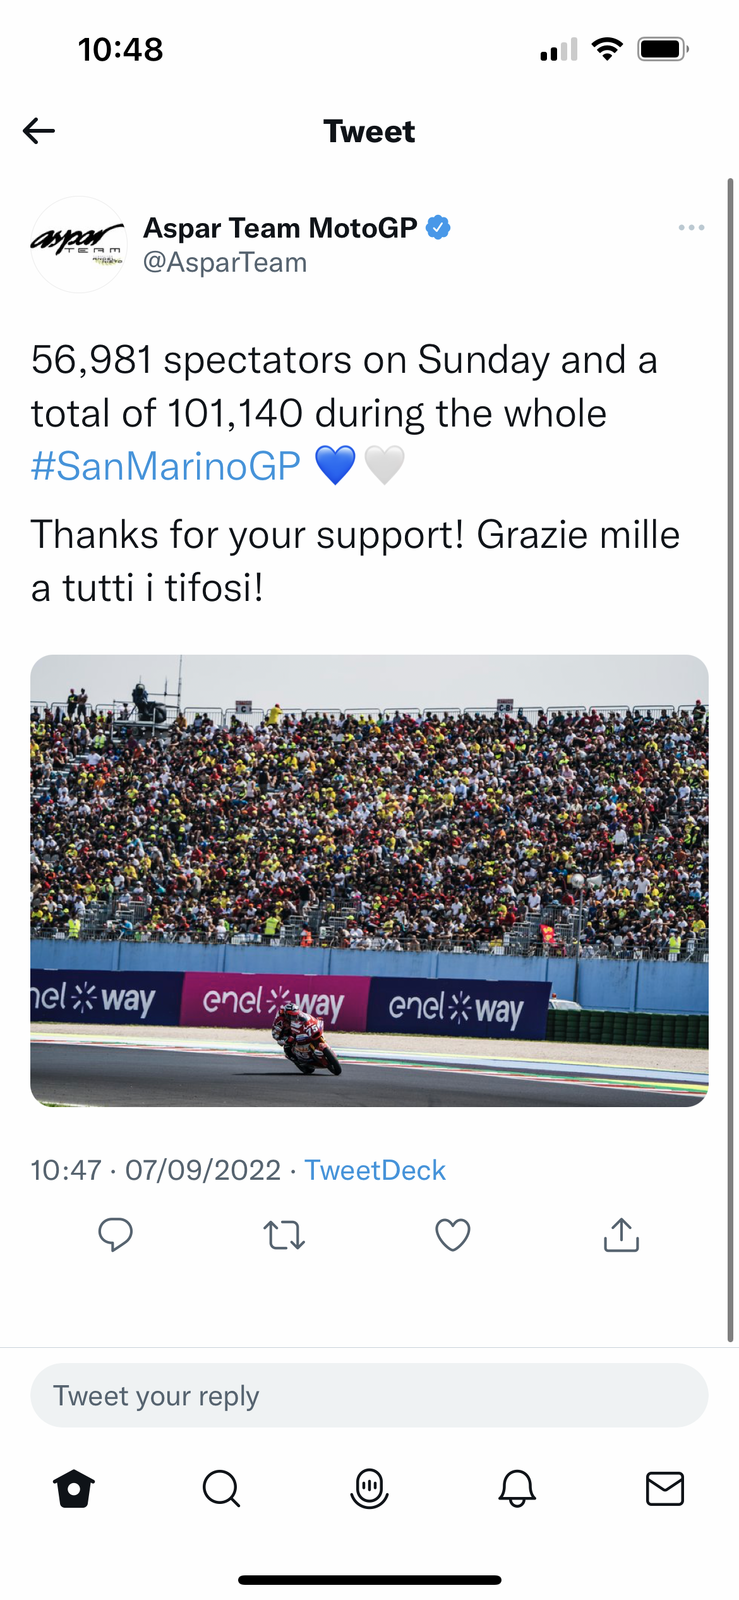Tap the share tweet icon

click(621, 1235)
